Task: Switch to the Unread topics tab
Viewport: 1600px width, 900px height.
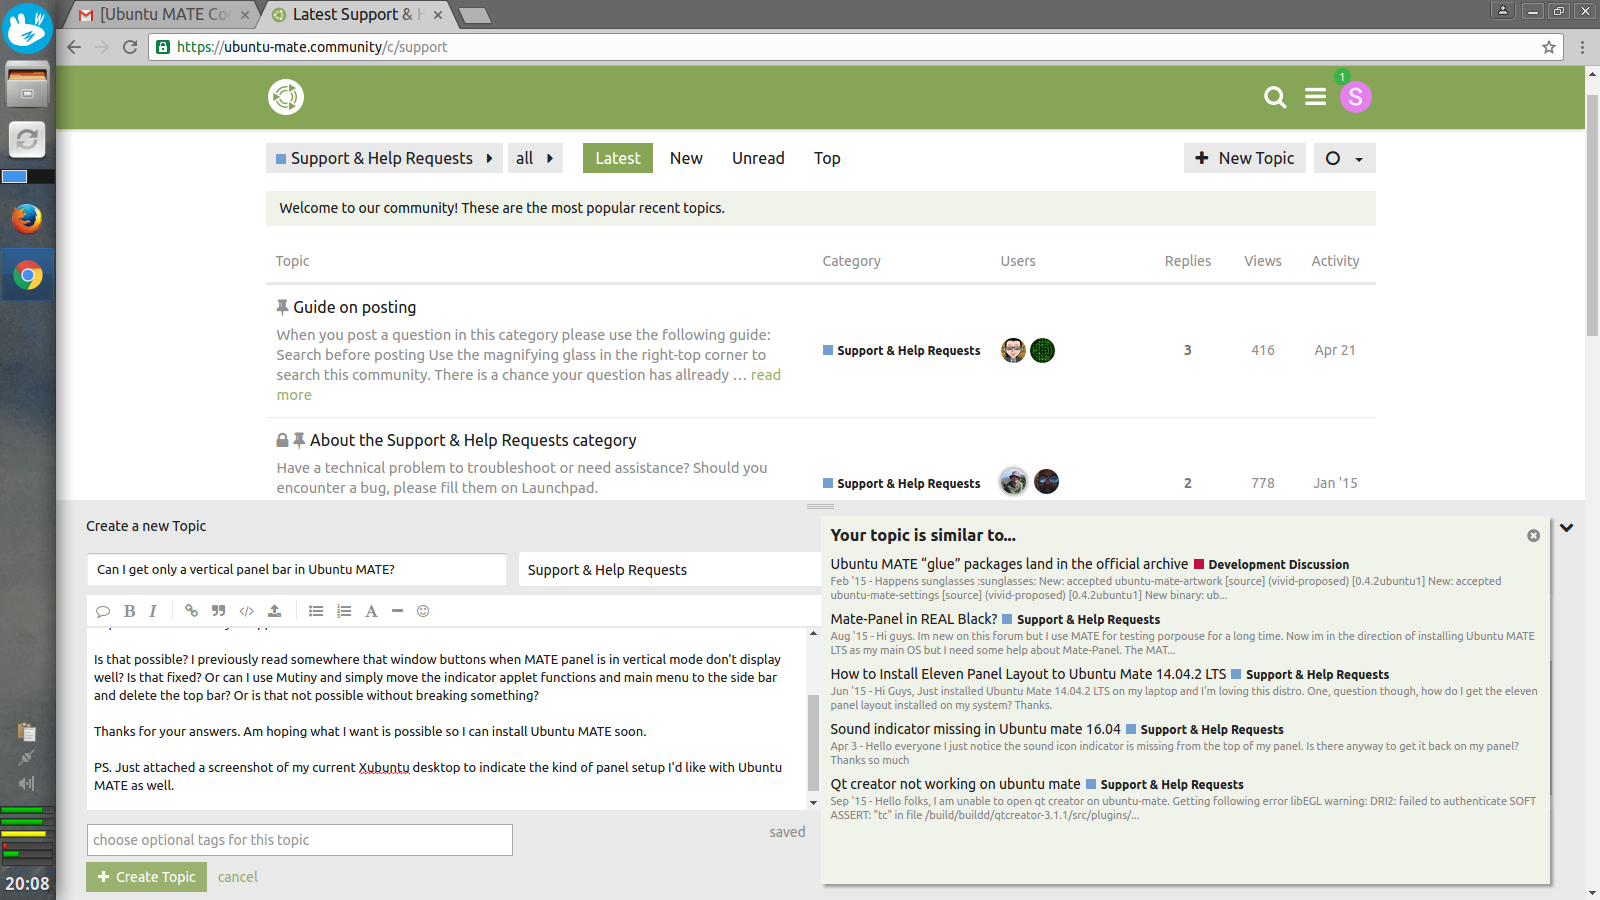Action: (x=758, y=158)
